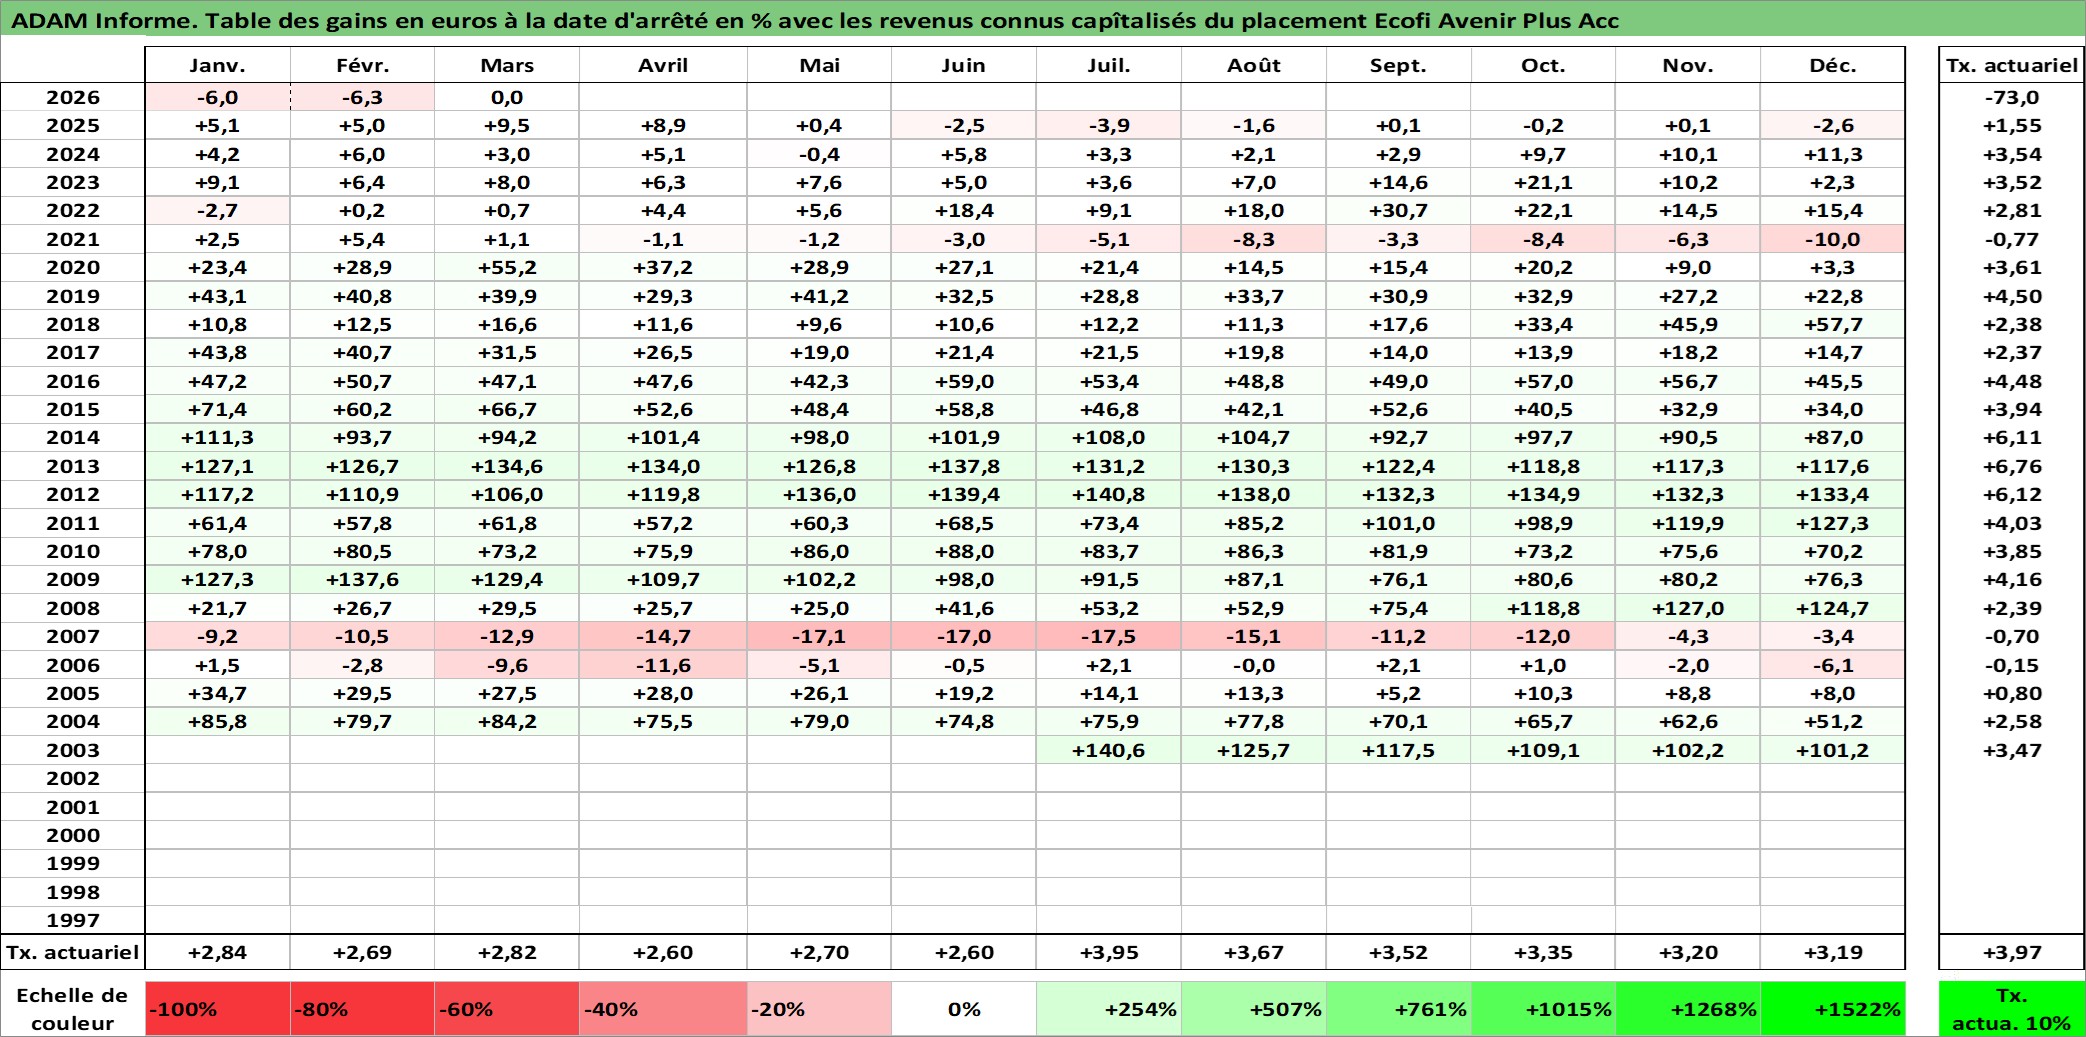Click the +59,0 cell for Juin 2016
Image resolution: width=2086 pixels, height=1037 pixels.
coord(964,381)
